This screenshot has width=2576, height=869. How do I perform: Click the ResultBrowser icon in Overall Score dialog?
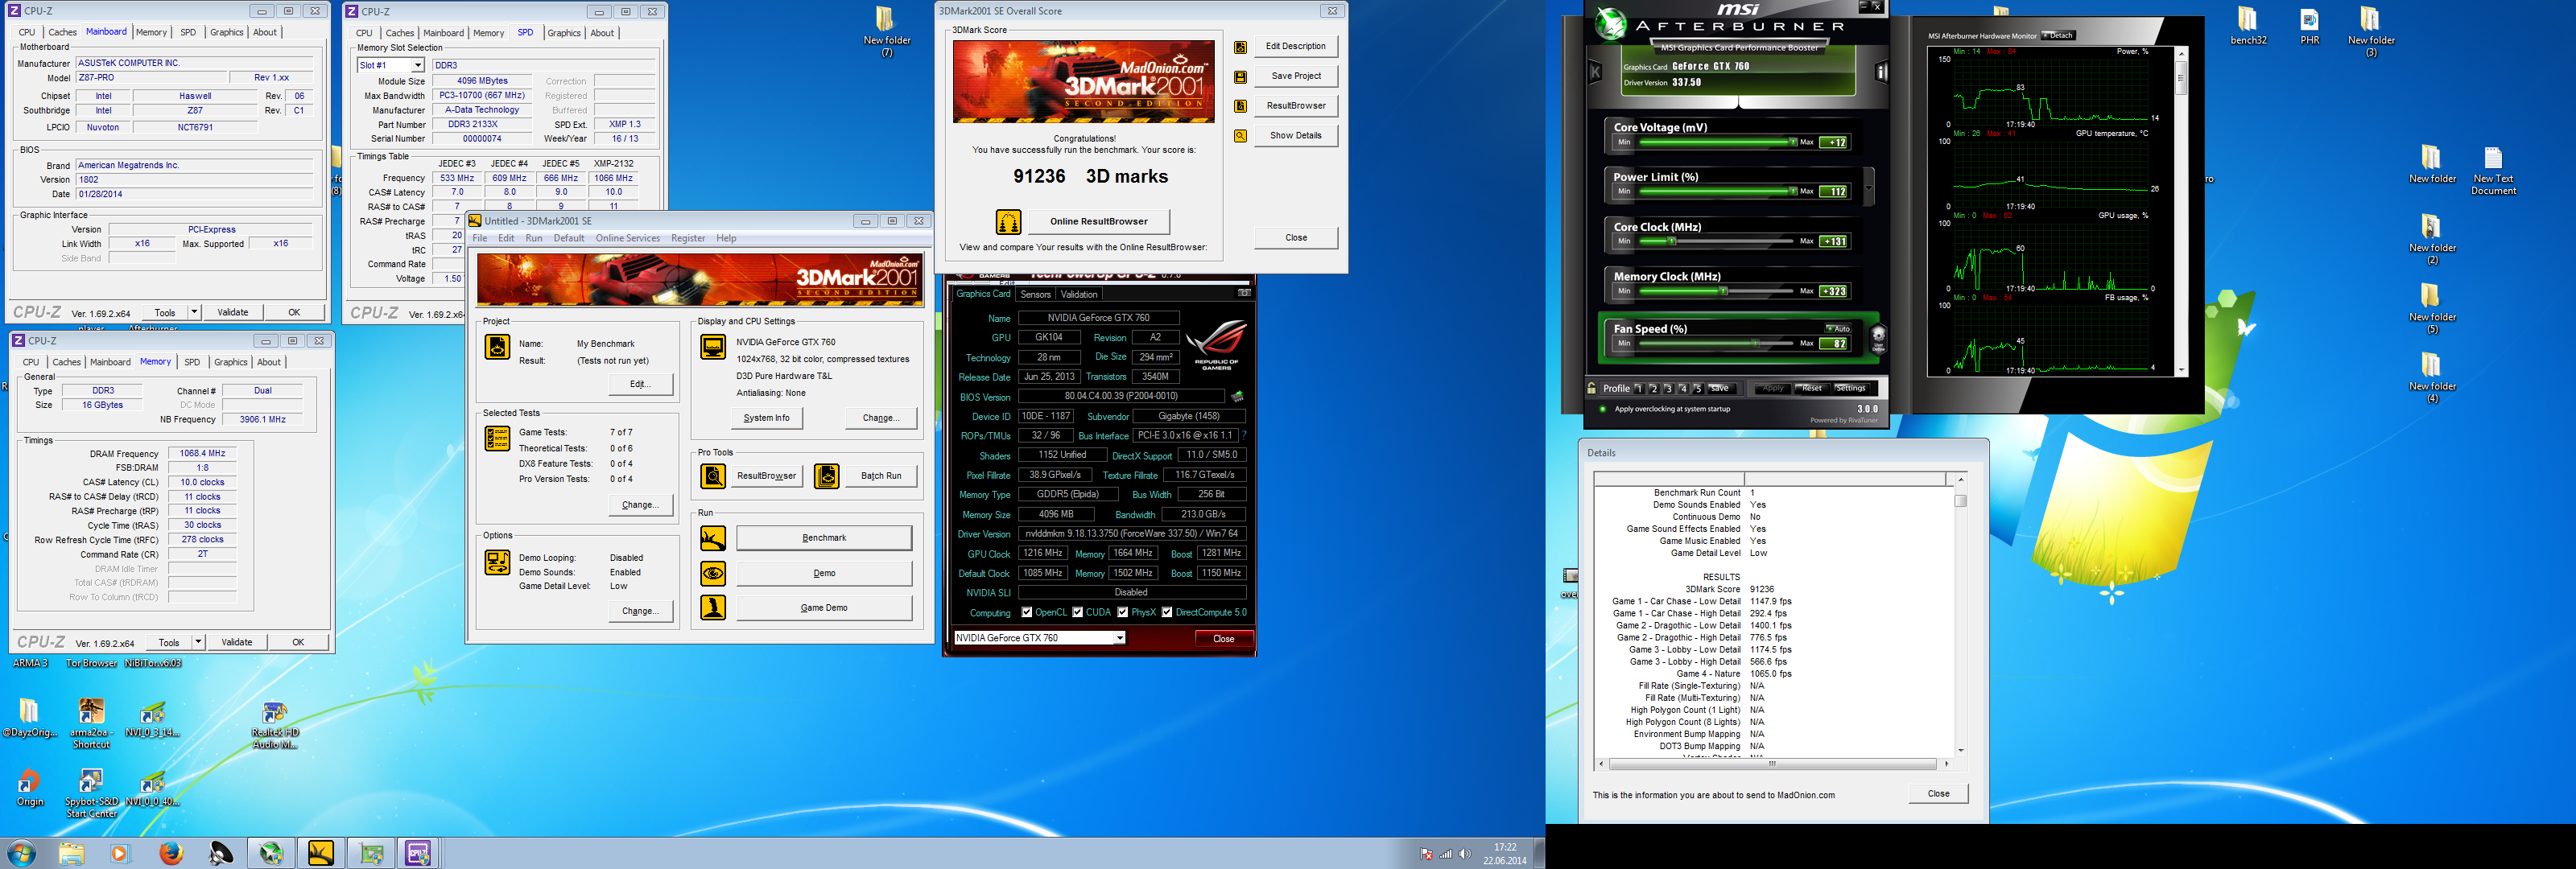coord(1241,106)
